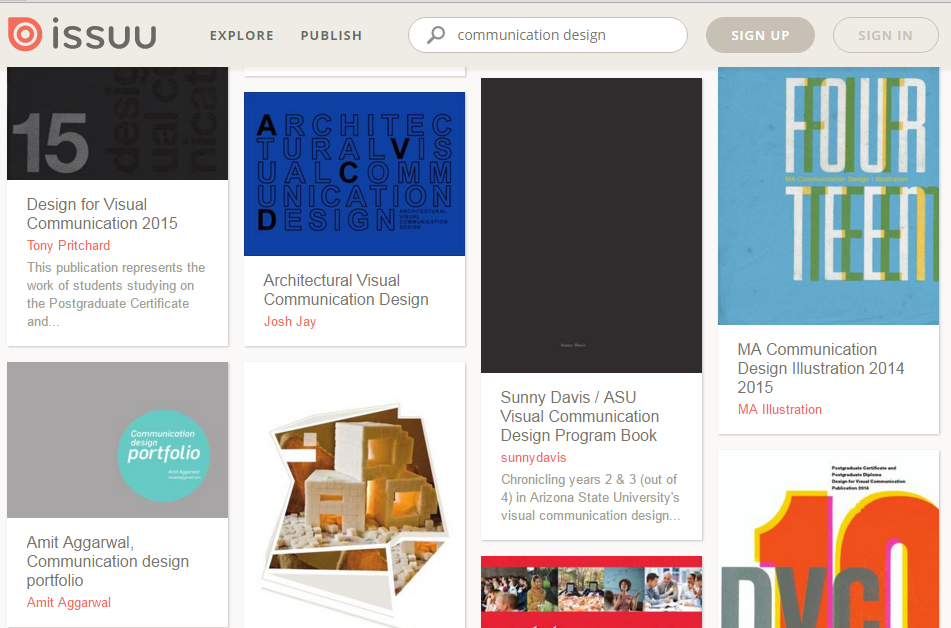
Task: Open the sugar cube architecture cover
Action: coord(354,495)
